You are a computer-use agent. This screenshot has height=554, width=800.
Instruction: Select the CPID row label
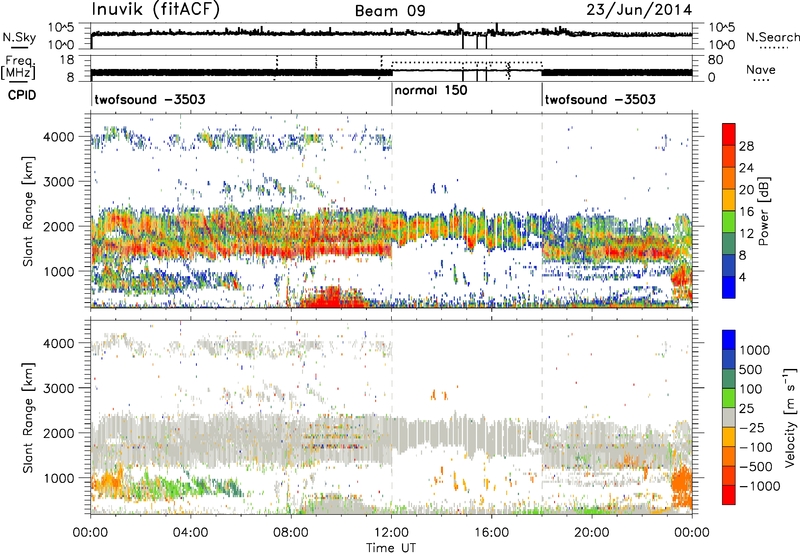(x=22, y=95)
